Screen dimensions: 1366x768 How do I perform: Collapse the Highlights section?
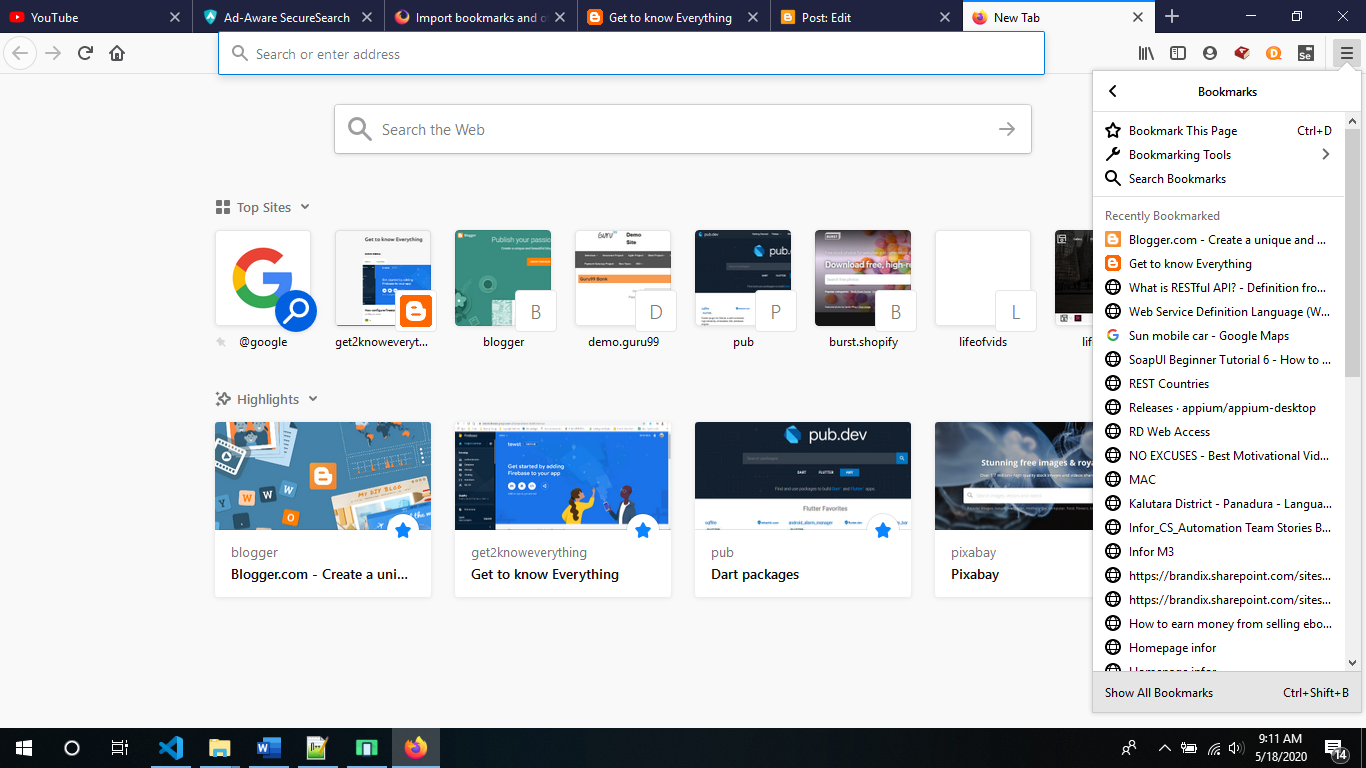(313, 398)
